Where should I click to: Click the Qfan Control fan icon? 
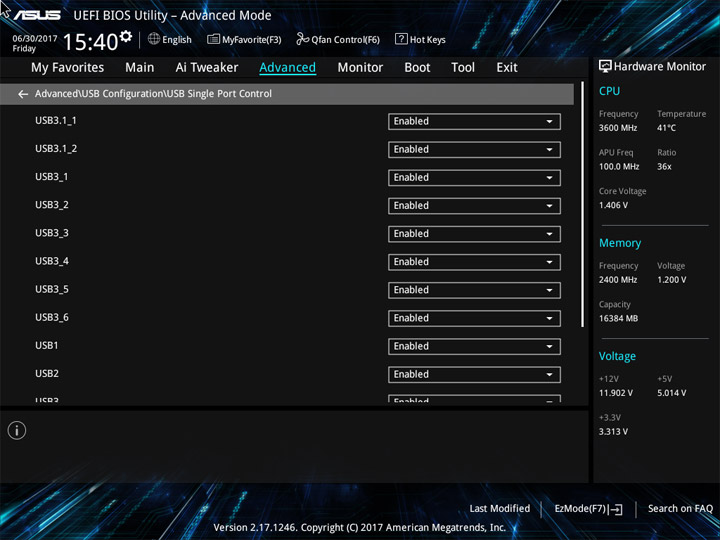(x=302, y=39)
